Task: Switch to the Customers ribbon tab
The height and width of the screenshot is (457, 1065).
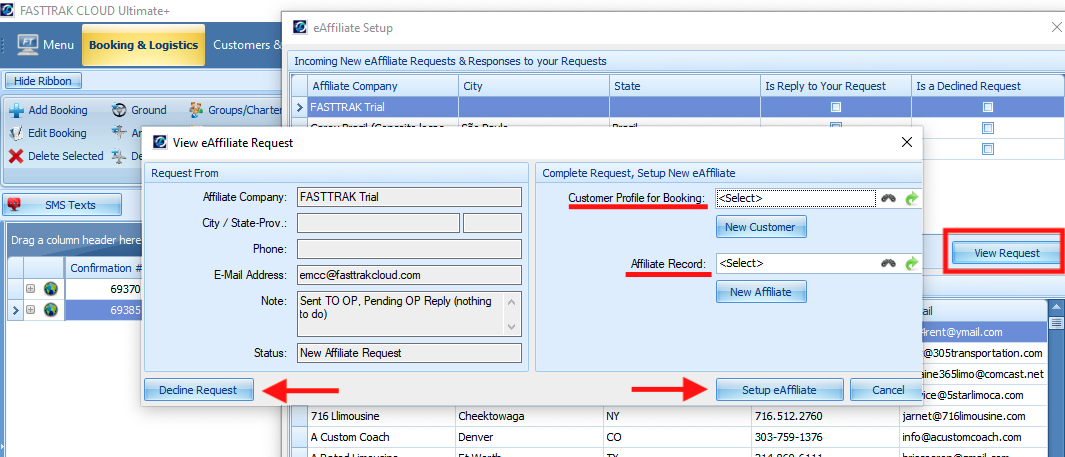Action: point(247,45)
